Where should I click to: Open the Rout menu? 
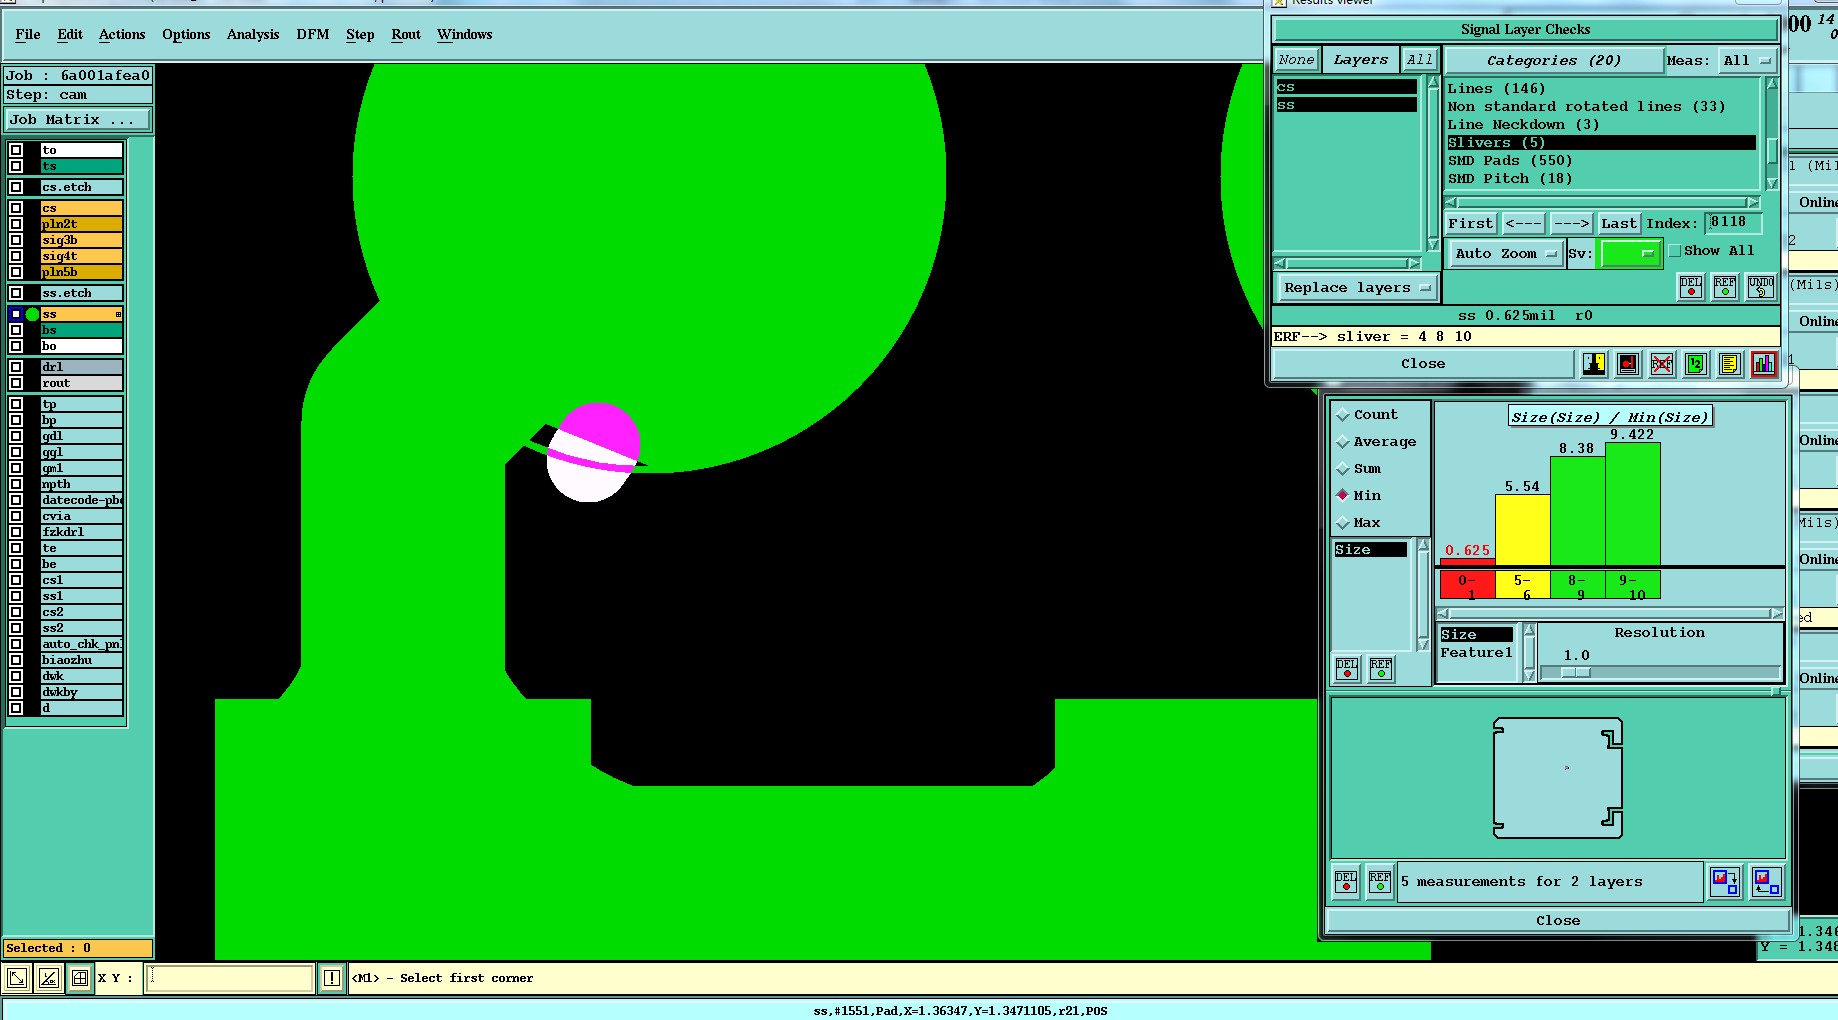[406, 34]
